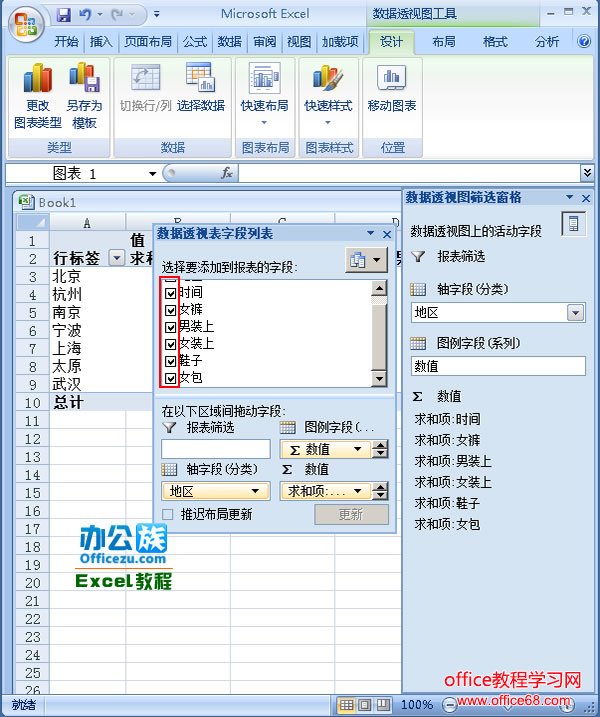Screen dimensions: 600x717
Task: Select the 总计 row label cell
Action: click(87, 403)
